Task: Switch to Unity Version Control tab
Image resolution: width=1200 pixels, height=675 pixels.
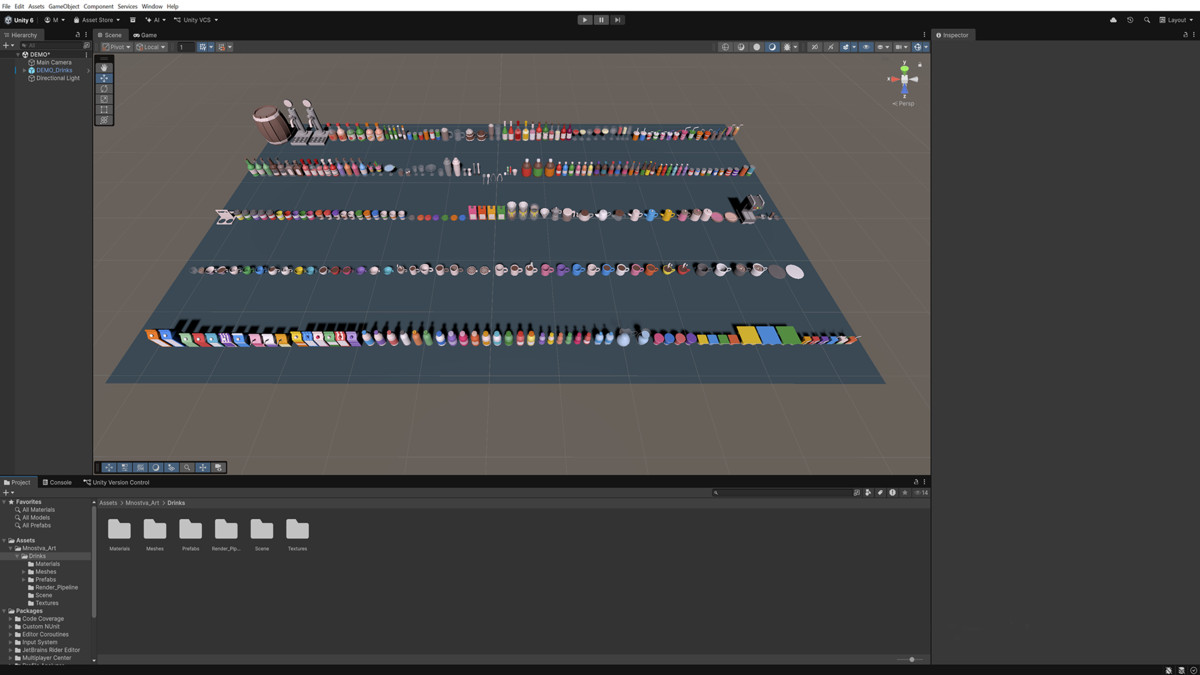Action: coord(117,482)
